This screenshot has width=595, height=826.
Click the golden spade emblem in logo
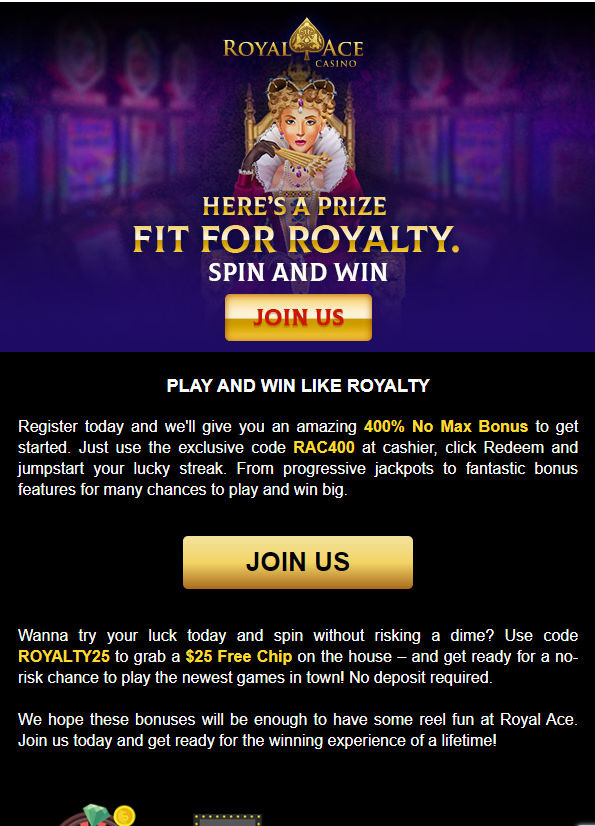click(x=304, y=40)
